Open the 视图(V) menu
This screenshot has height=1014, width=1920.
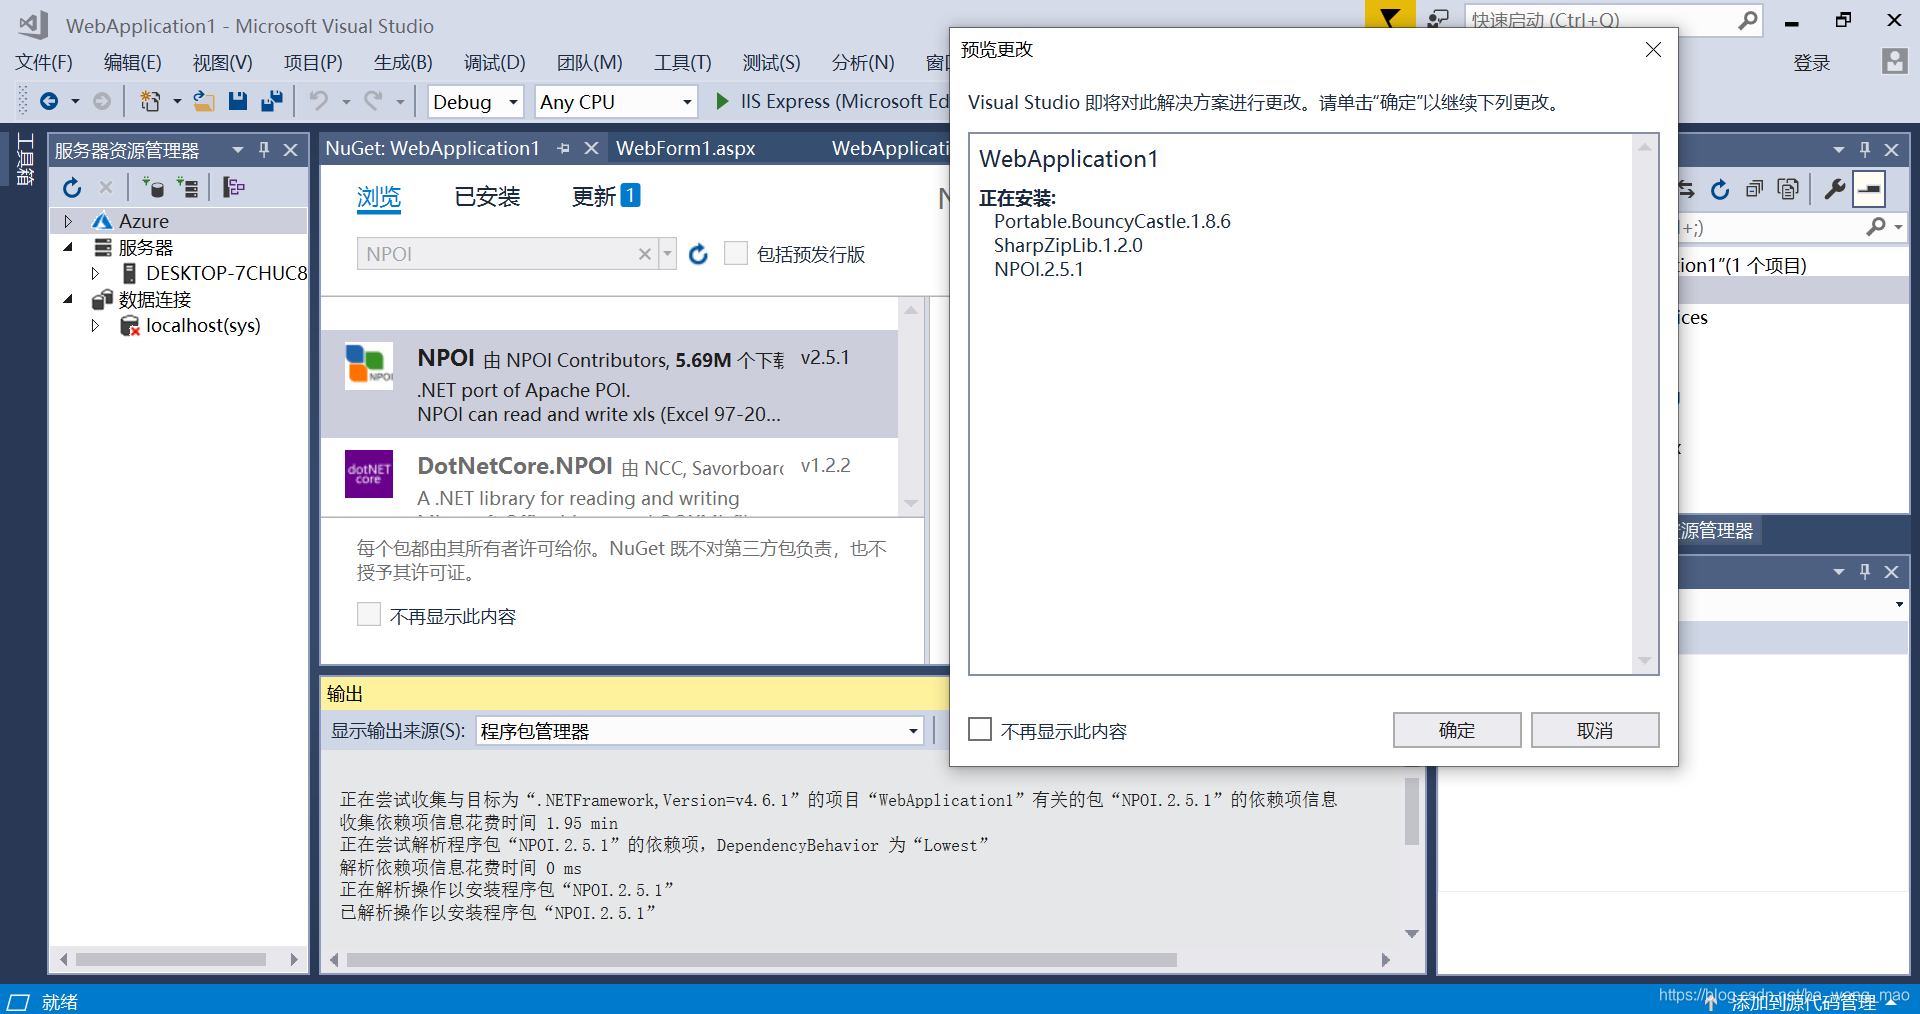(222, 62)
